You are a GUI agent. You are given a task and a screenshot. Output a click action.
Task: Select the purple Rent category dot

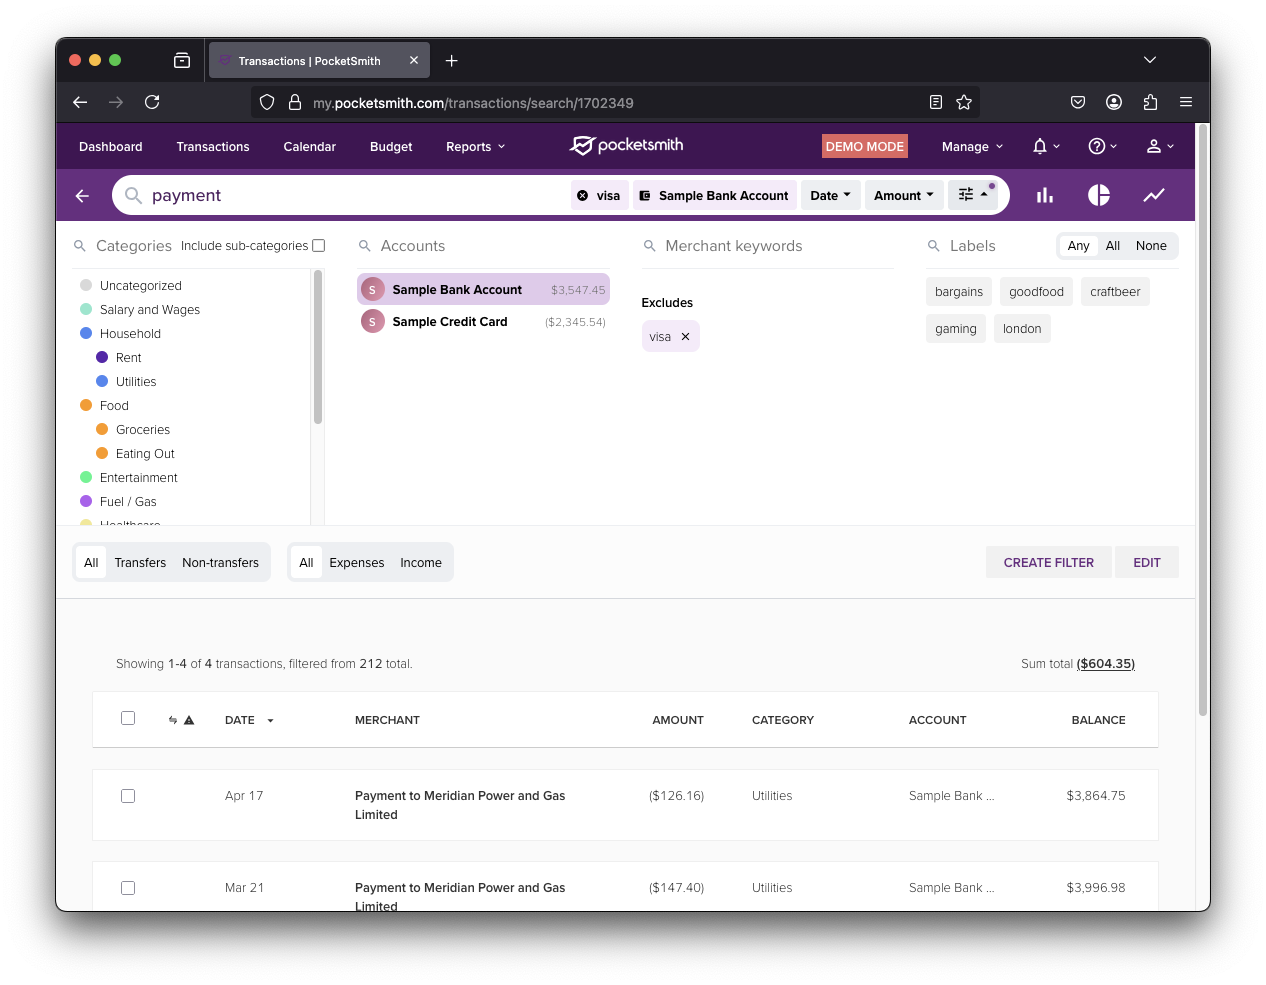(102, 358)
